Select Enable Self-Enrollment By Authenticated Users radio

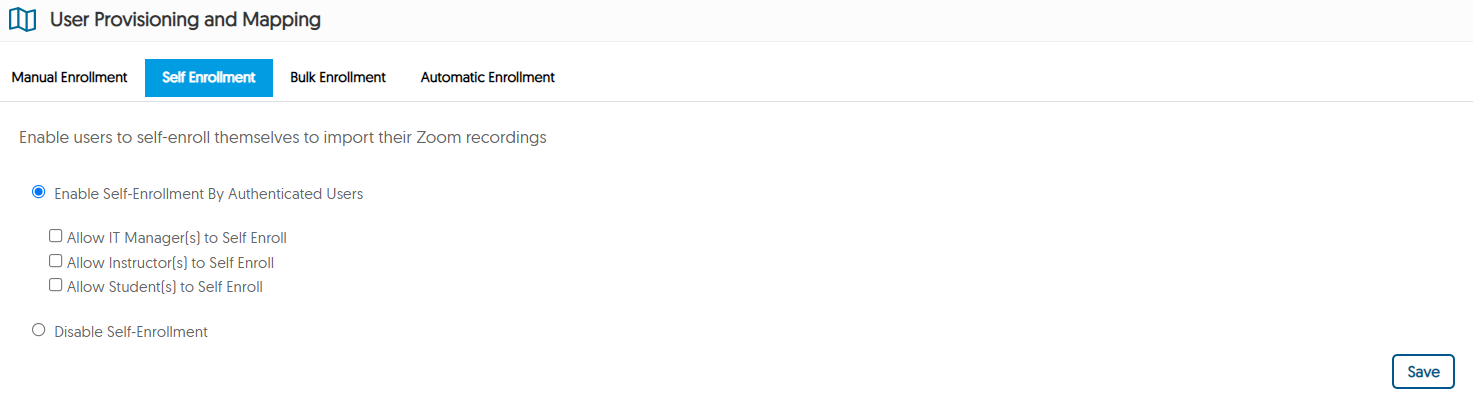pos(39,192)
